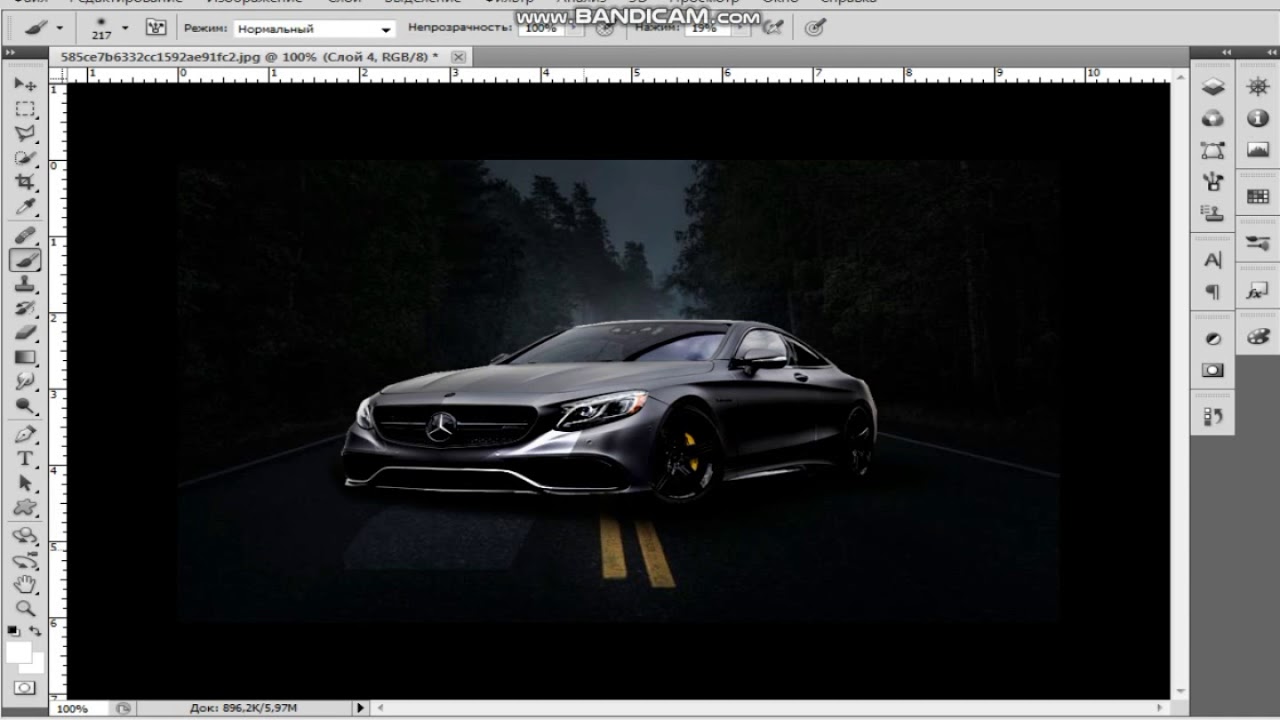Select the Eyedropper tool

(25, 208)
